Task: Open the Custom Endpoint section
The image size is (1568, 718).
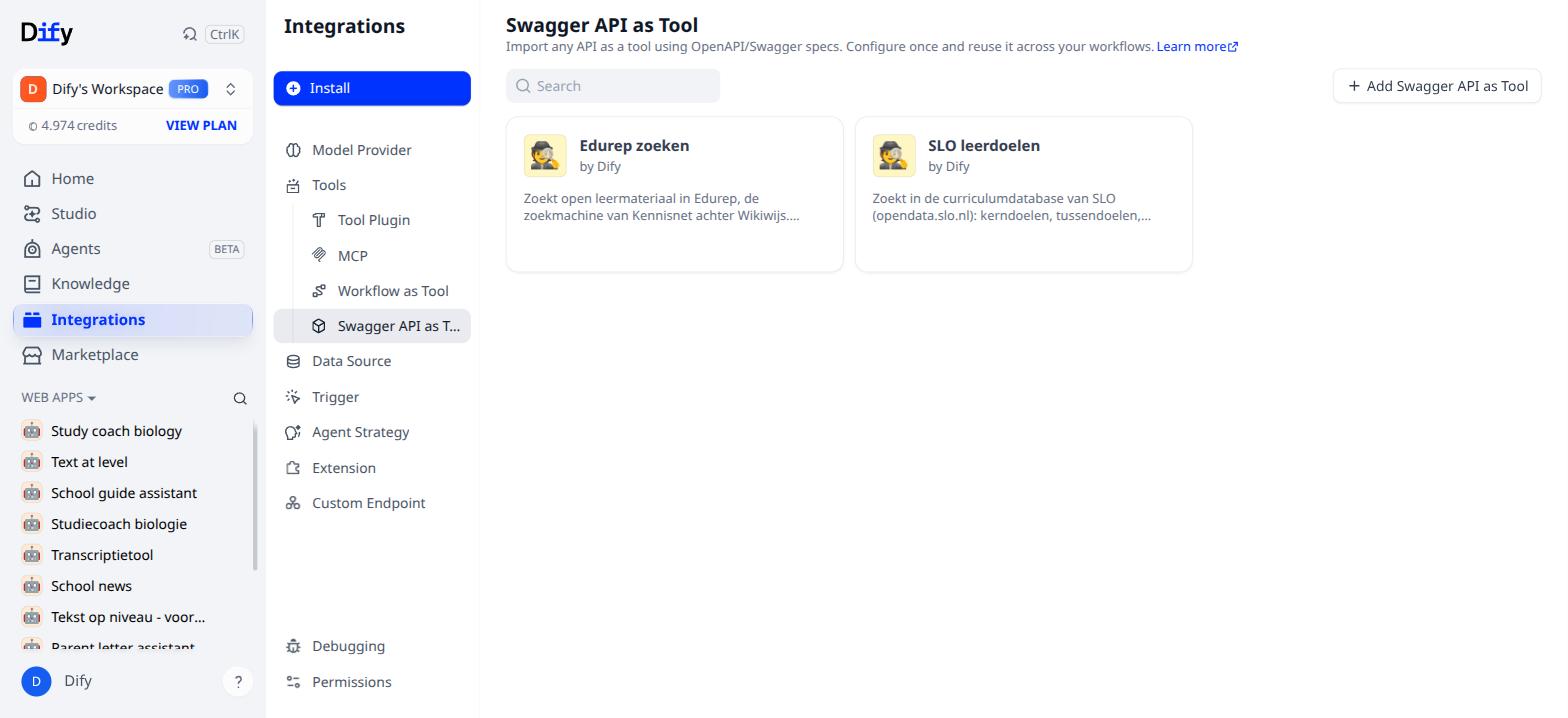Action: (372, 503)
